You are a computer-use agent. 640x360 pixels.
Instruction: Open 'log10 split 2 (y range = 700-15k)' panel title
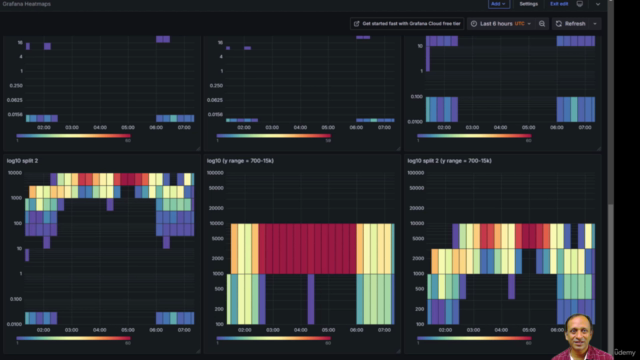click(x=449, y=161)
